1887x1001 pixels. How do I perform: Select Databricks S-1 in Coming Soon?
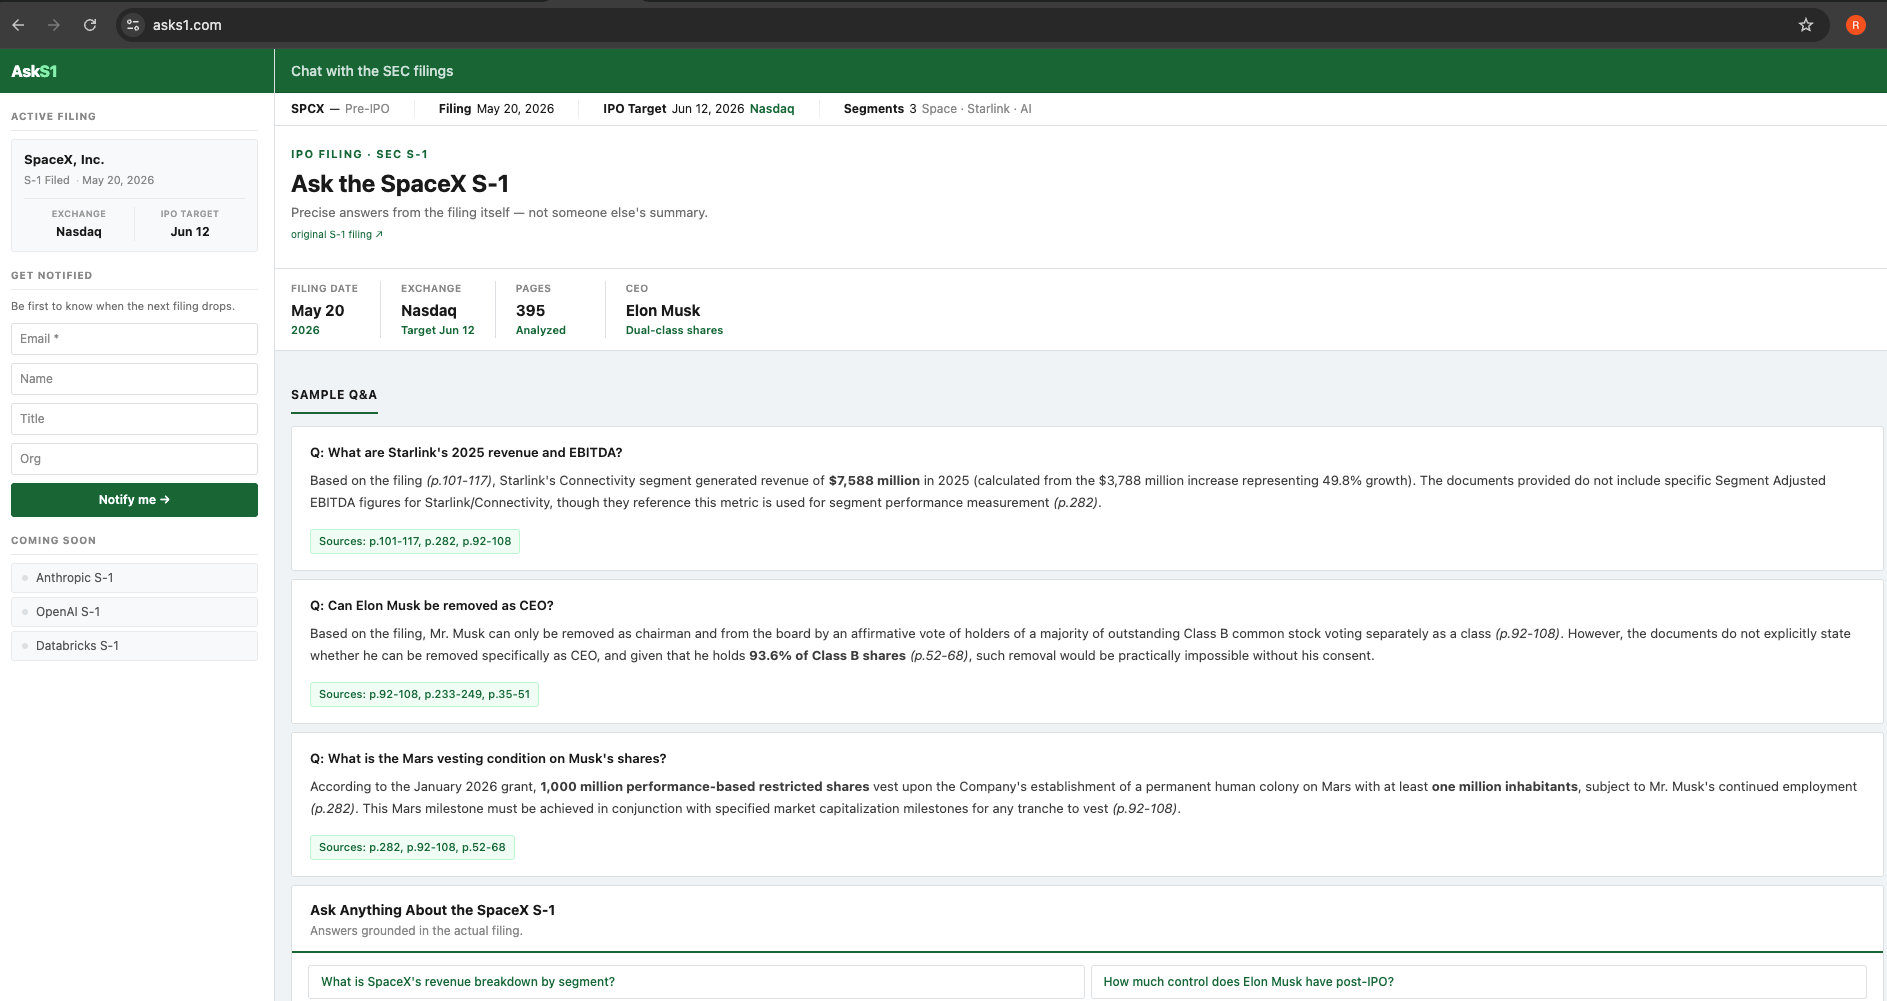134,646
